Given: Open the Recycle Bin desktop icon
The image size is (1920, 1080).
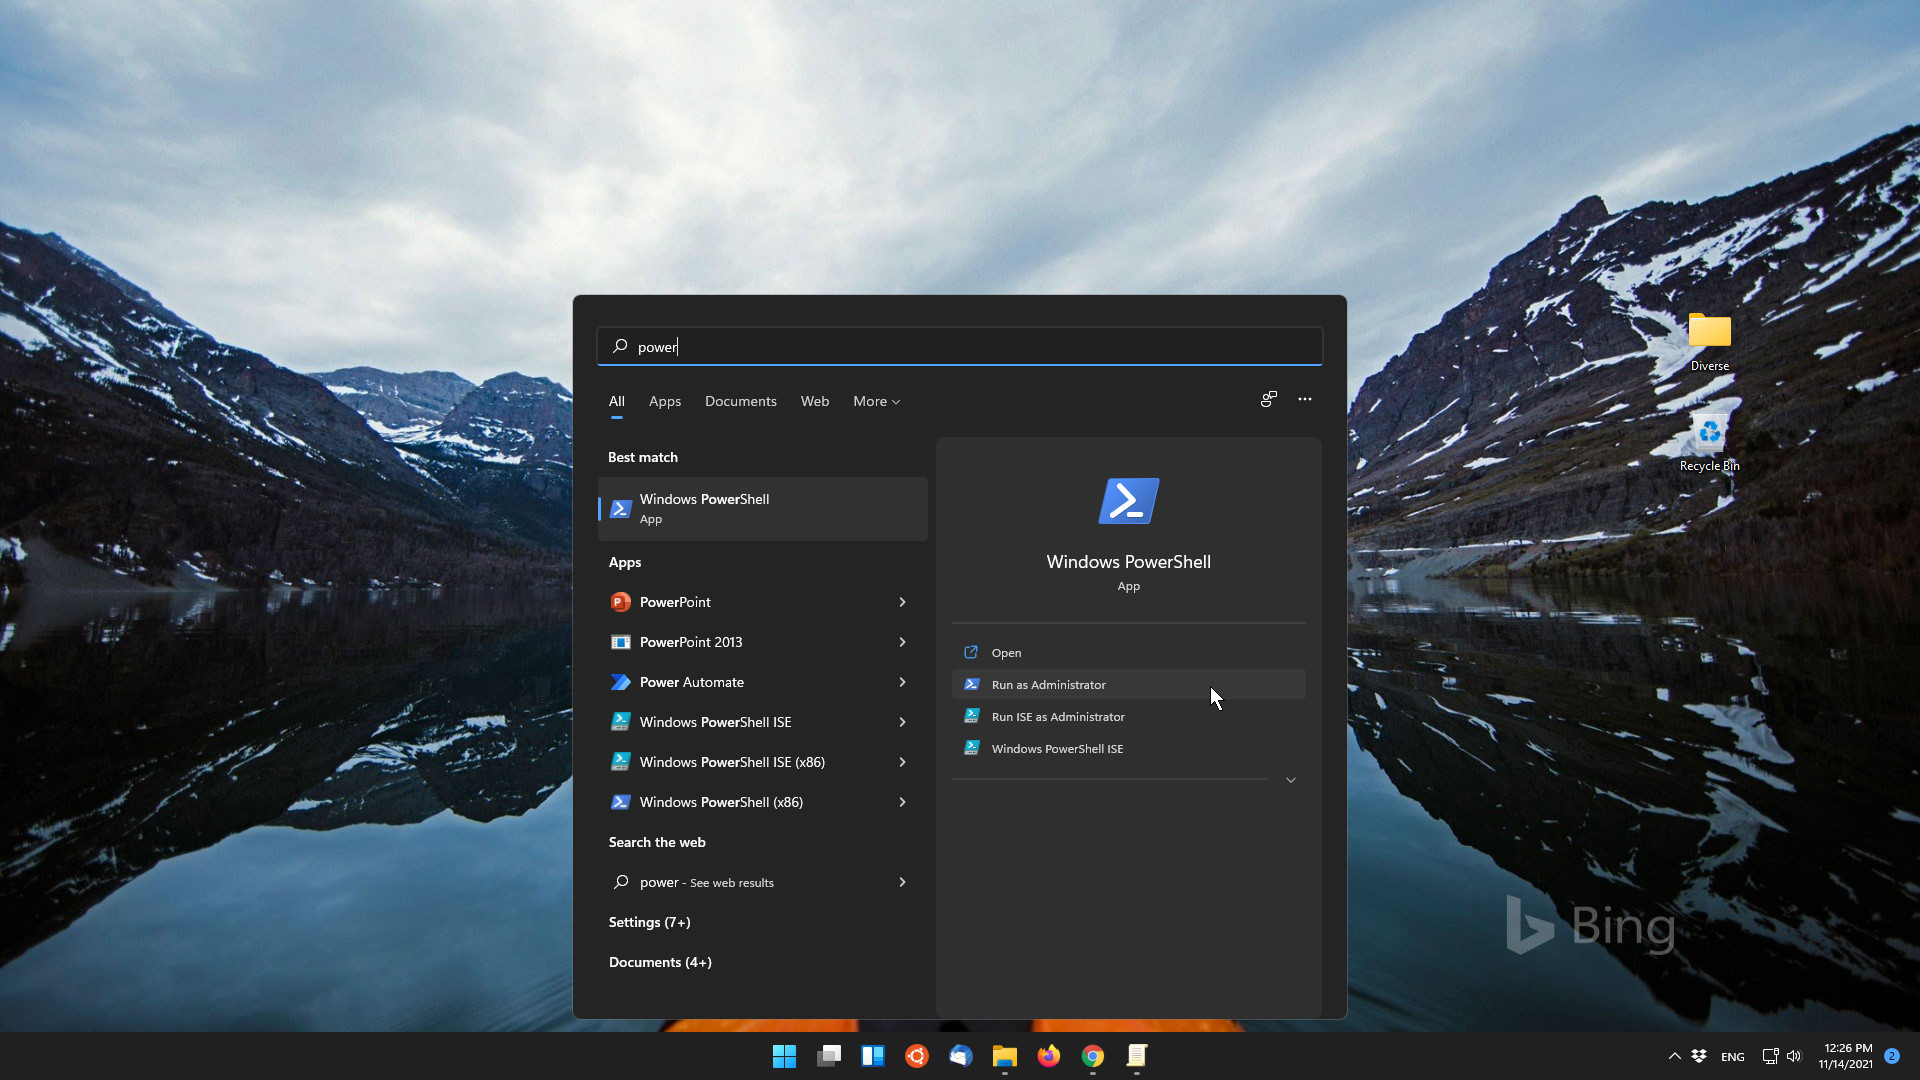Looking at the screenshot, I should pyautogui.click(x=1710, y=443).
